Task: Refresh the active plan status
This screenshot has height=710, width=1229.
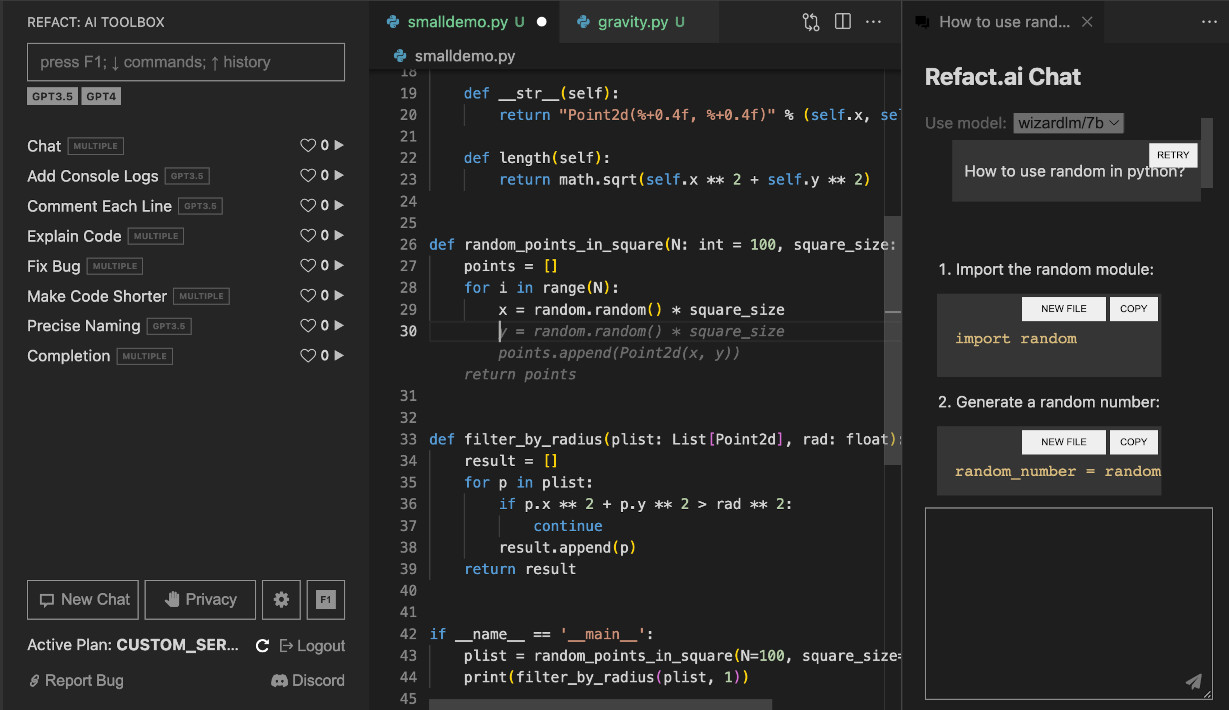Action: (x=262, y=646)
